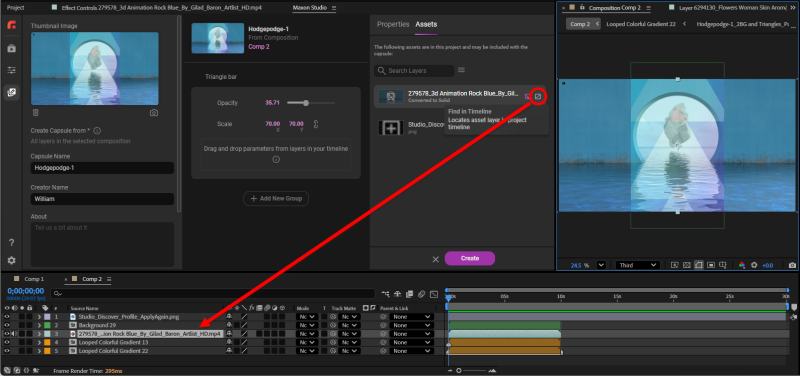Image resolution: width=800 pixels, height=376 pixels.
Task: Hide Looped Colorful Gradient 13 layer eye
Action: [7, 342]
